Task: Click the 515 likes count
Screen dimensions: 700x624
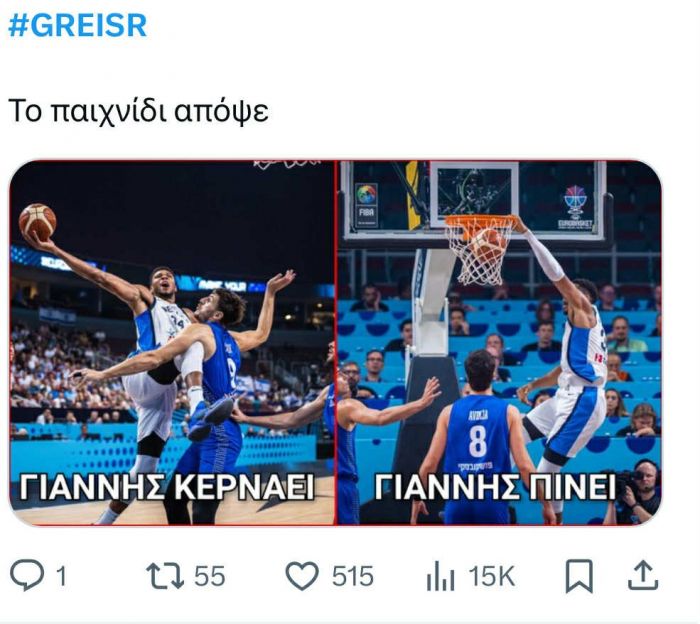Action: click(x=352, y=577)
